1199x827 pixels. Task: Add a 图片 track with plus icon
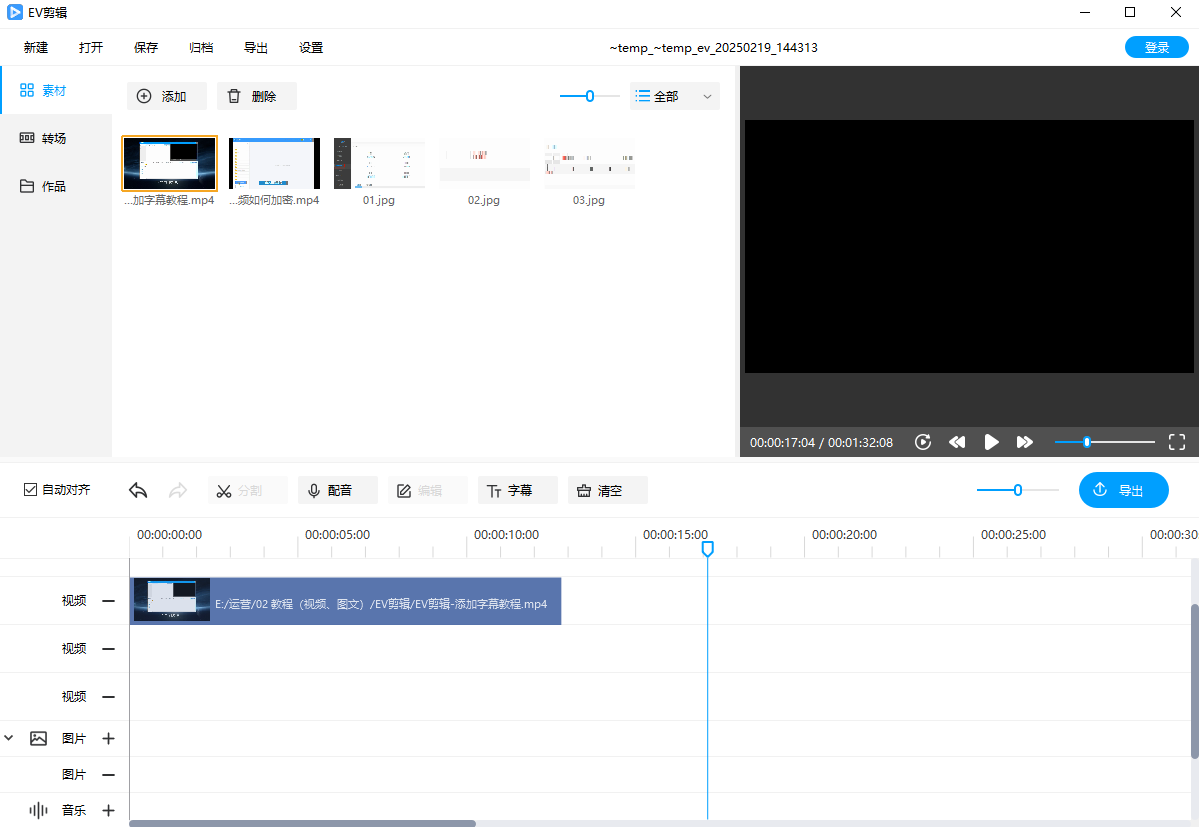click(109, 738)
